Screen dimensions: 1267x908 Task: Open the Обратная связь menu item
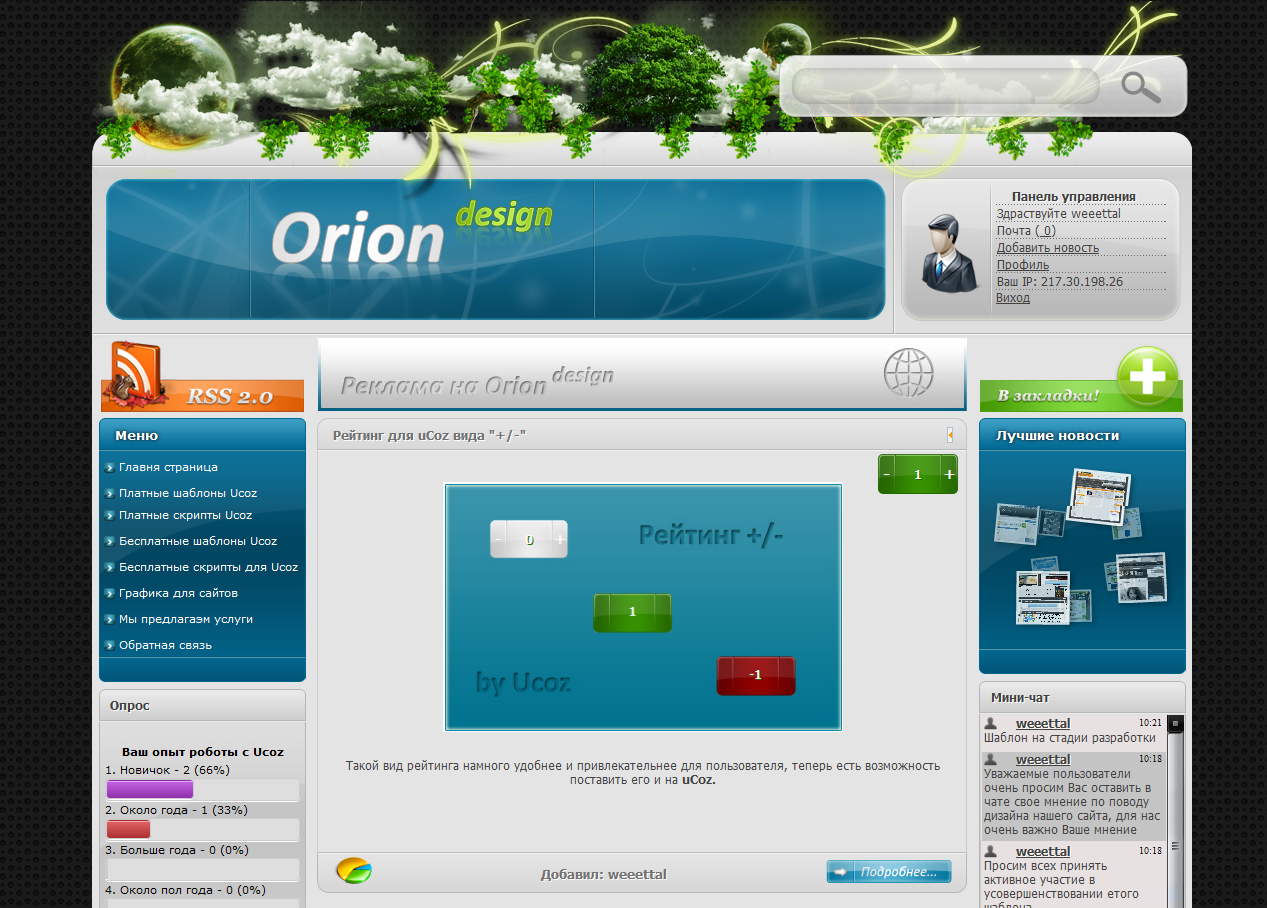click(165, 645)
